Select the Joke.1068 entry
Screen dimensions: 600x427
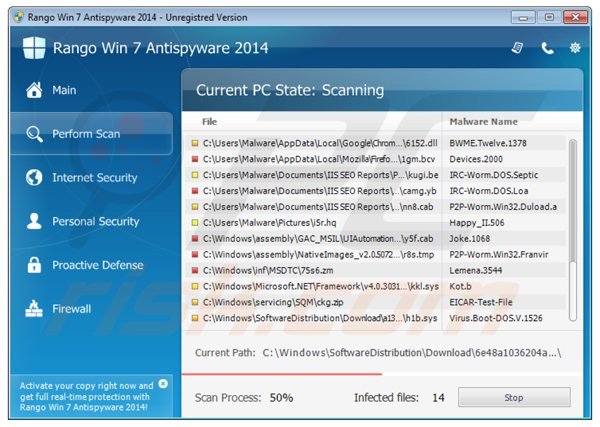click(470, 238)
